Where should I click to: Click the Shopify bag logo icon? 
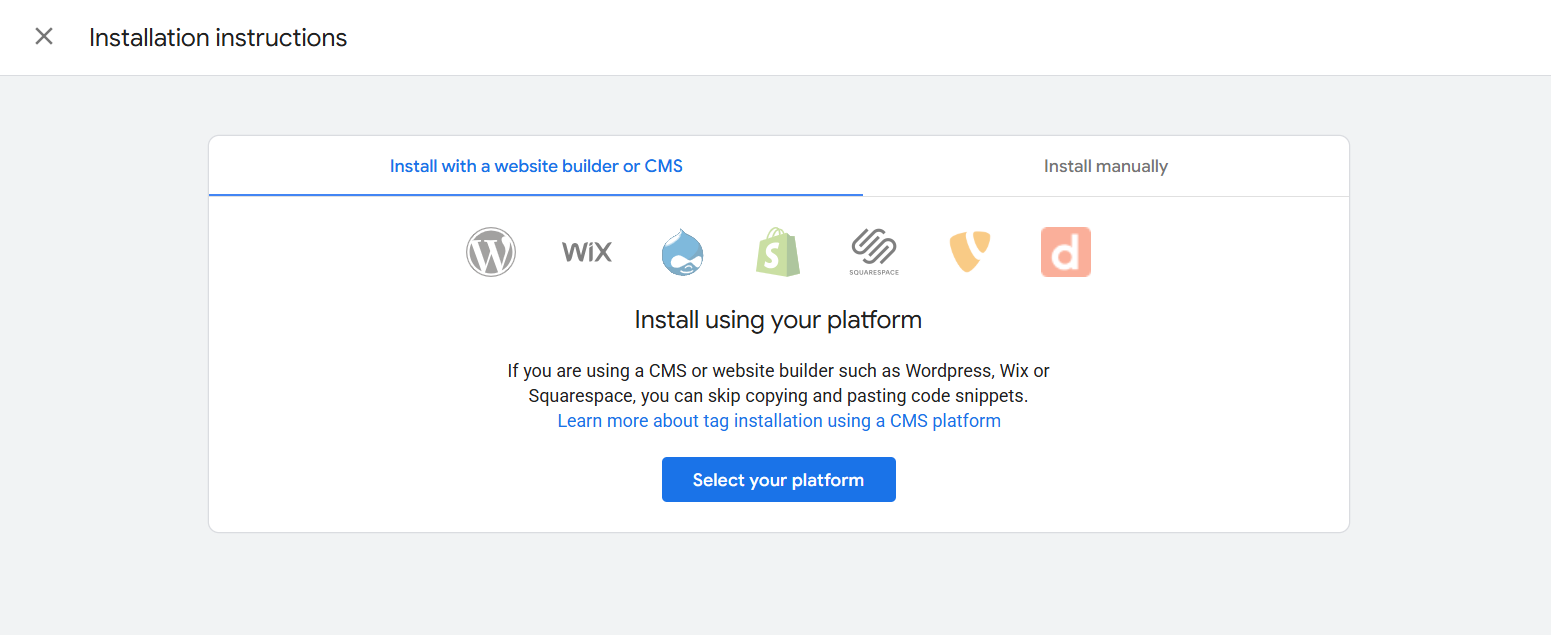point(778,252)
